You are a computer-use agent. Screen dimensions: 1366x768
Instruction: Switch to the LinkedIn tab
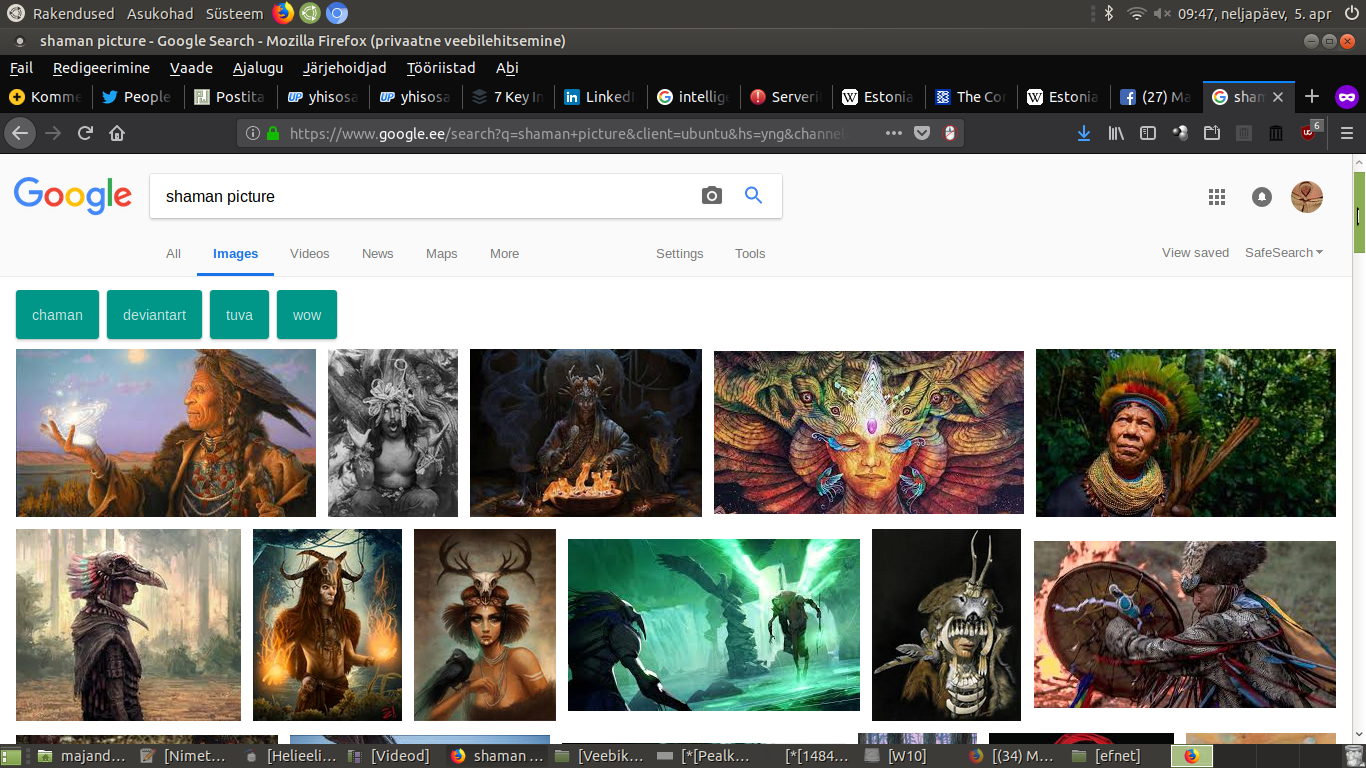[x=600, y=97]
